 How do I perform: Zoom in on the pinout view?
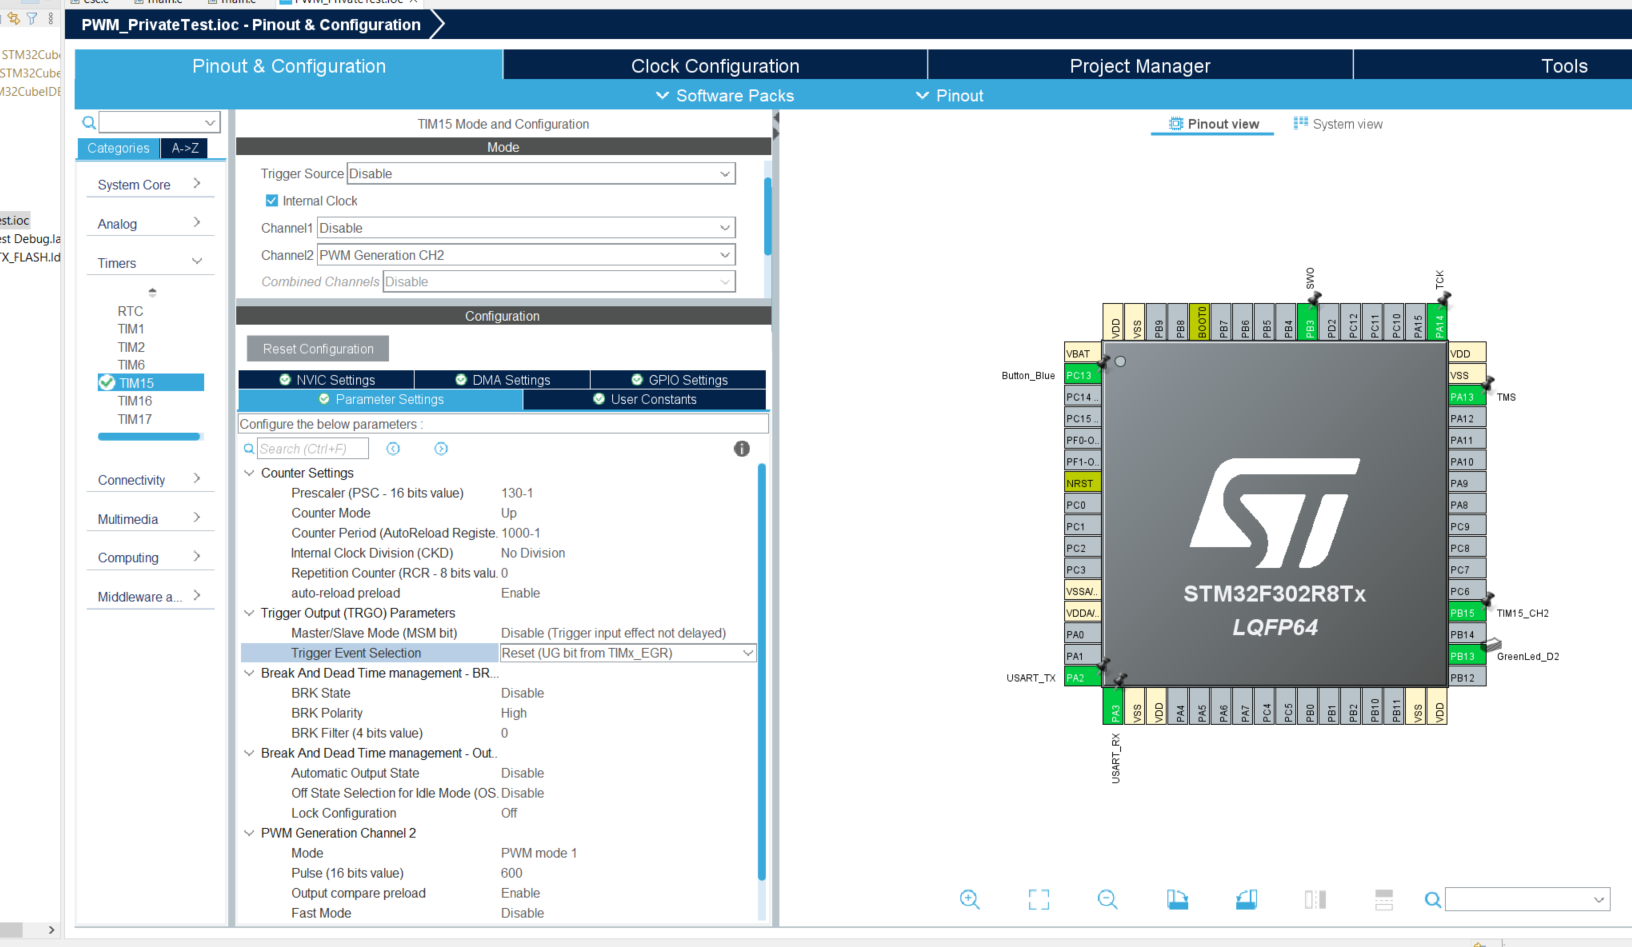(x=970, y=899)
